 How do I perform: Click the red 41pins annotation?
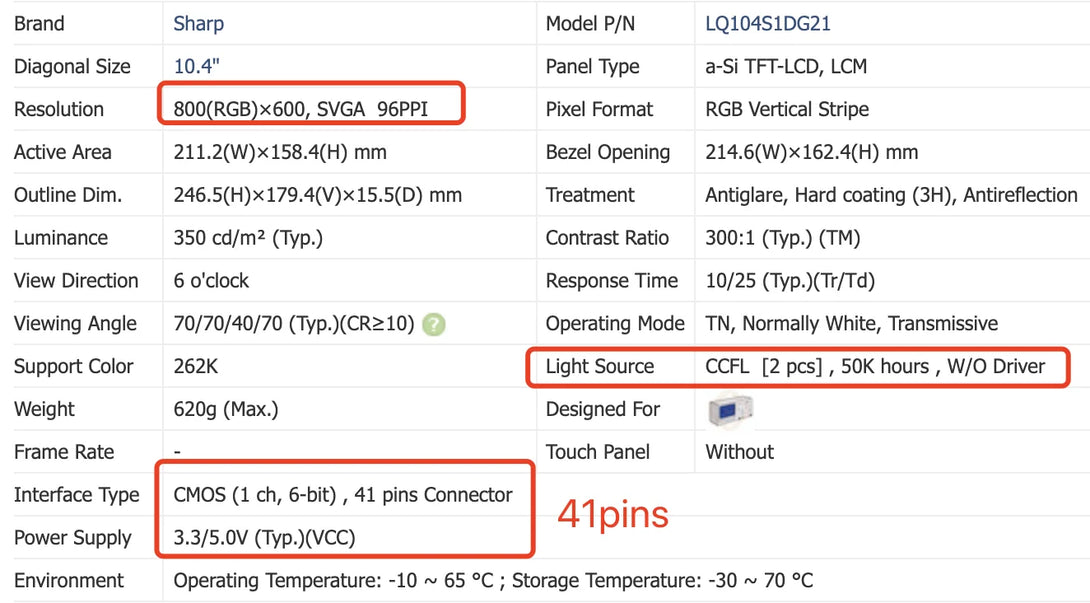[613, 515]
